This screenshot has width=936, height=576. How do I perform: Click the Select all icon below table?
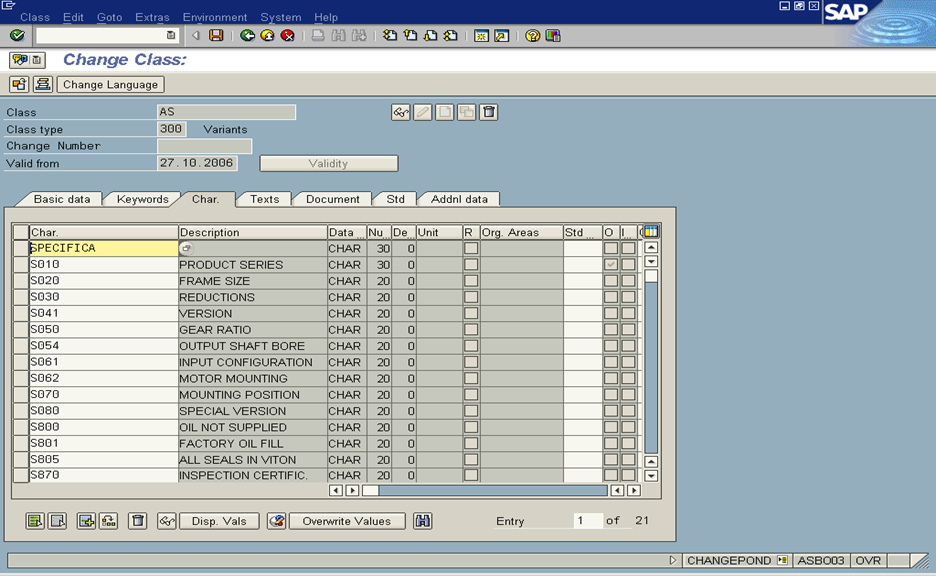[35, 521]
